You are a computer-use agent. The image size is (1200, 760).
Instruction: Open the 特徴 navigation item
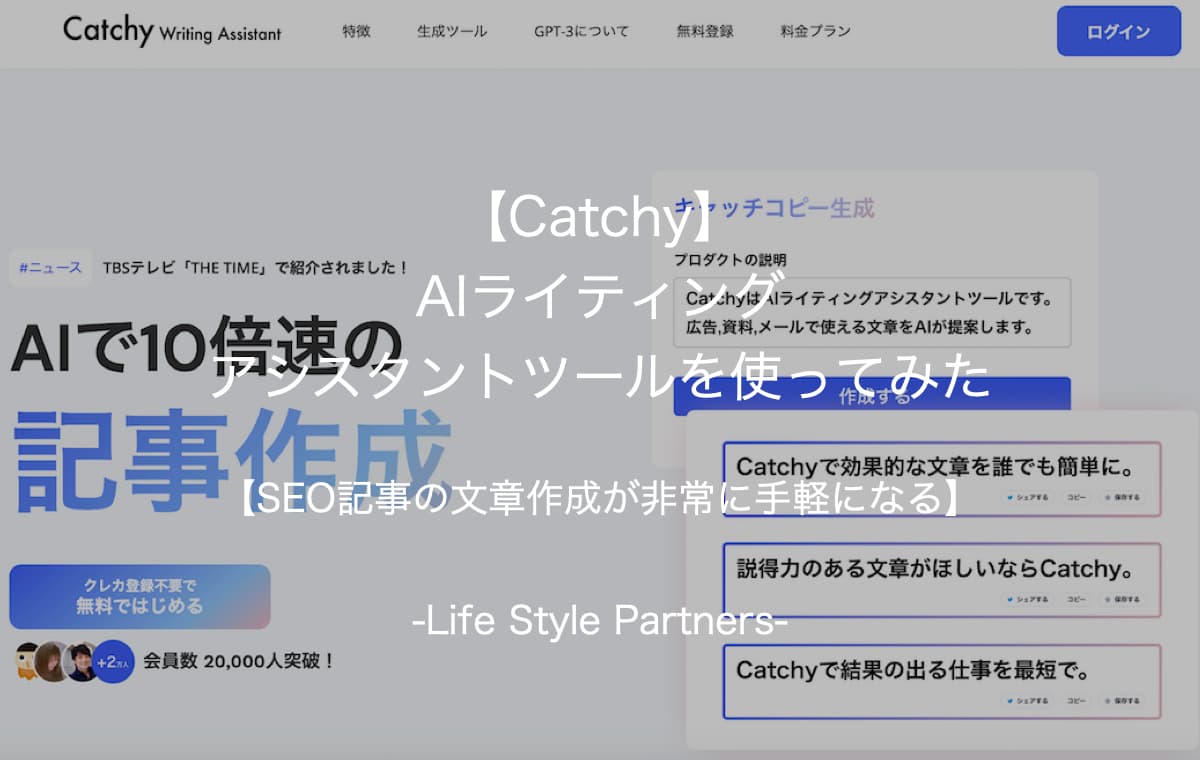354,31
